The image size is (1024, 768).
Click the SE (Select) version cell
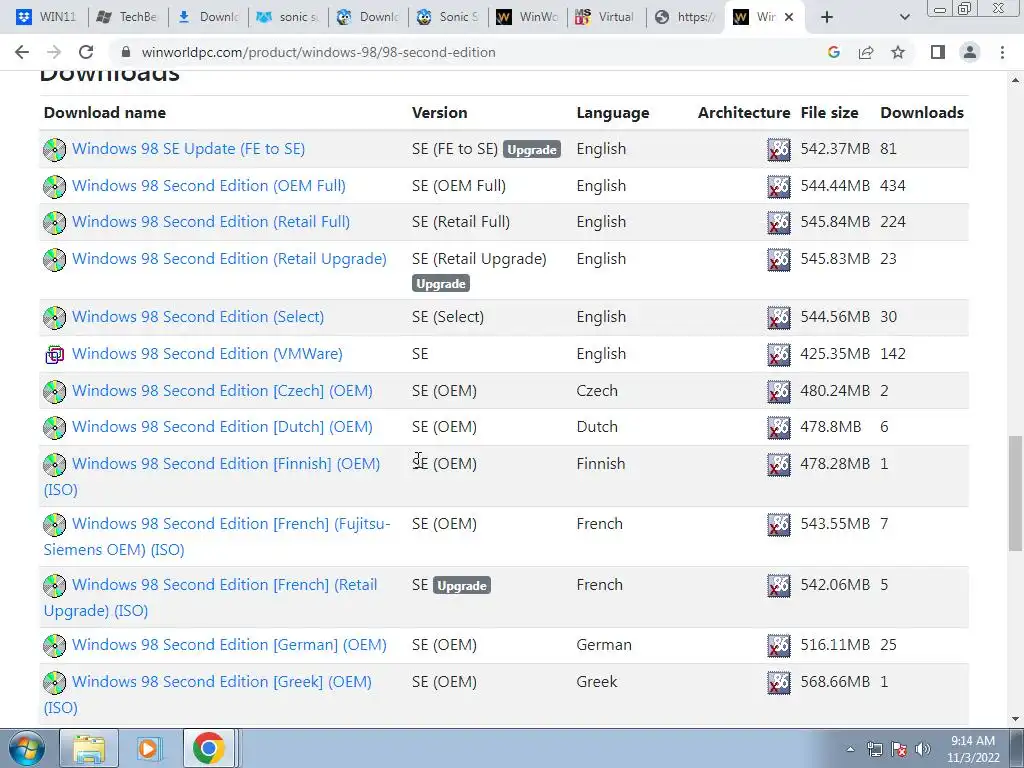click(448, 317)
